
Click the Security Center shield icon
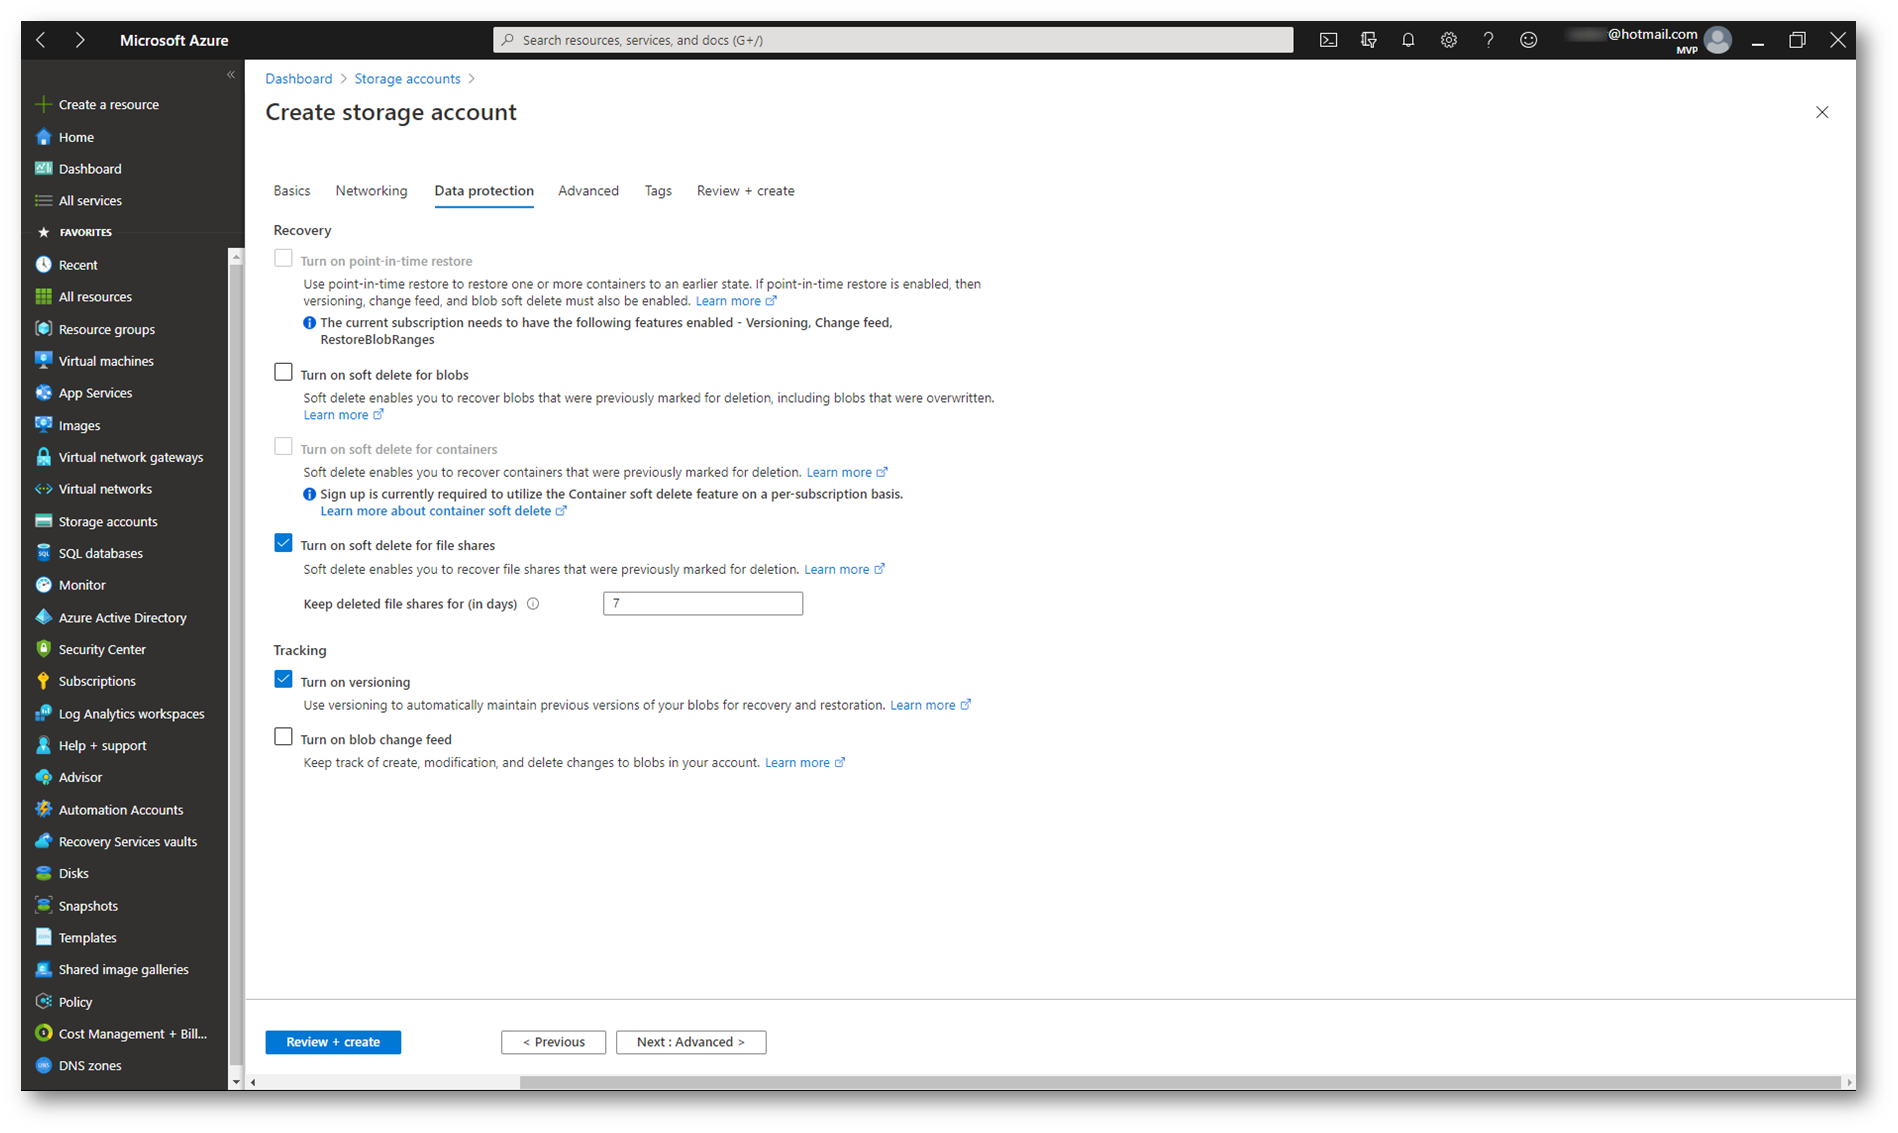[43, 649]
